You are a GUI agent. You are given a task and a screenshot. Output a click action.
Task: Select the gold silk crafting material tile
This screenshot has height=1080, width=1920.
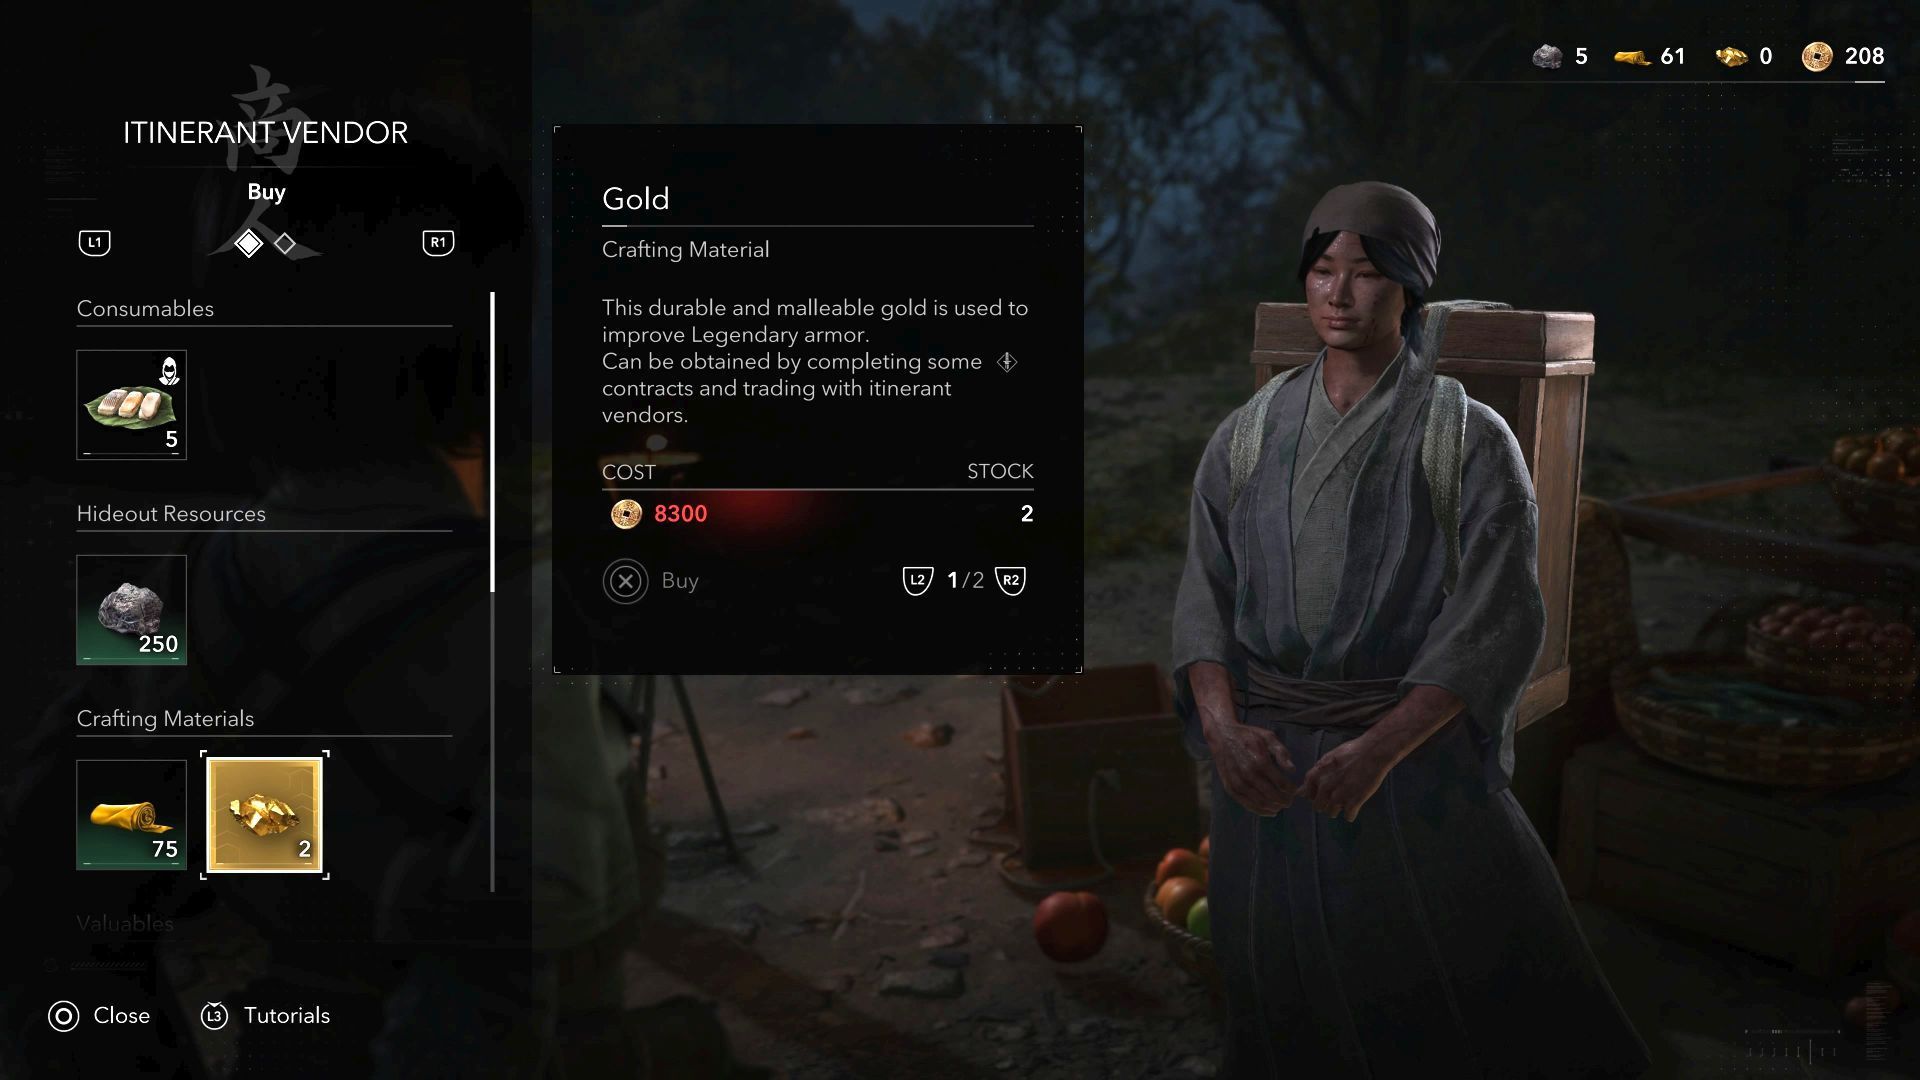tap(131, 815)
